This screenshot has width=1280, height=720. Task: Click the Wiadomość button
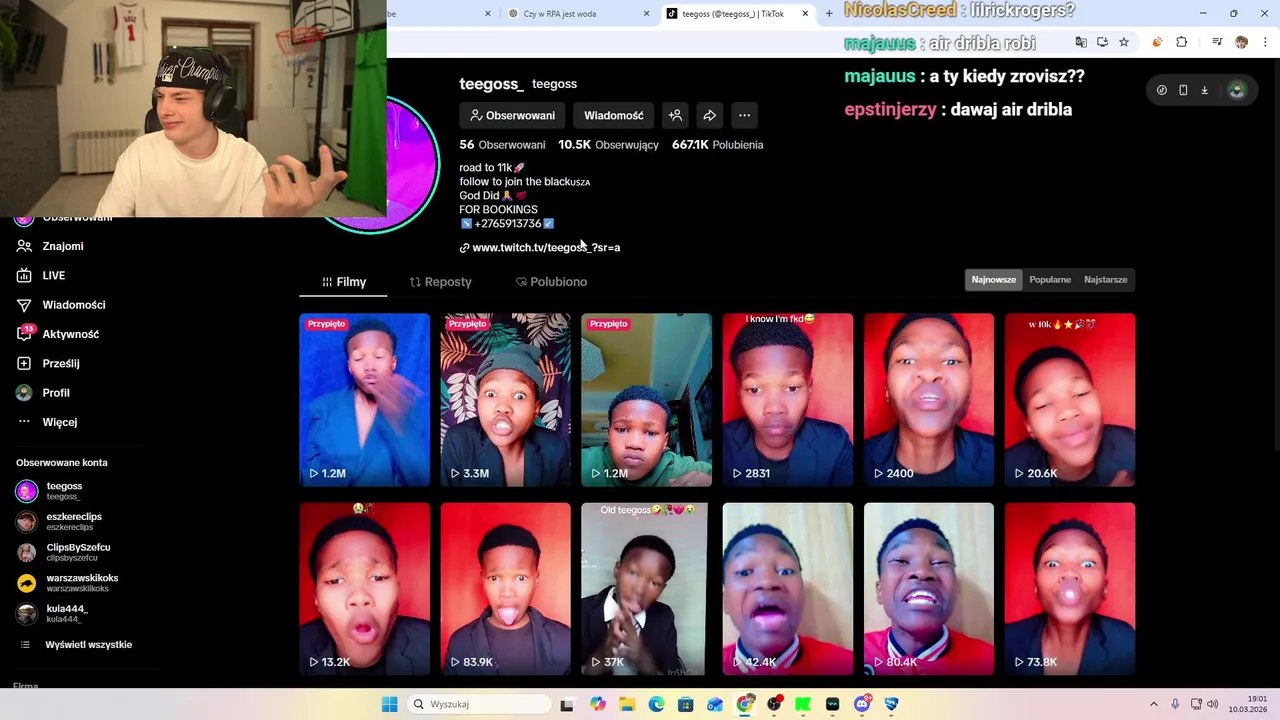tap(614, 115)
